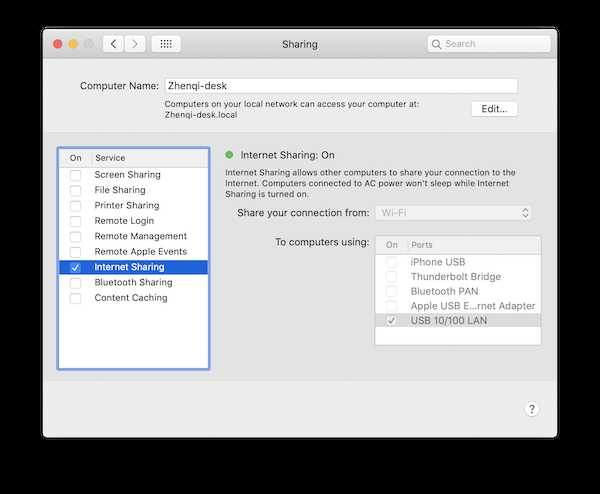The image size is (600, 494).
Task: Check the Bluetooth PAN port checkbox
Action: pyautogui.click(x=391, y=291)
